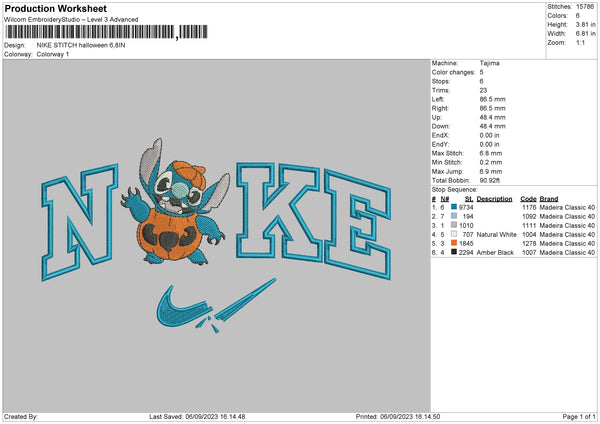Click the Stitches count 15786
600x424 pixels.
click(585, 7)
